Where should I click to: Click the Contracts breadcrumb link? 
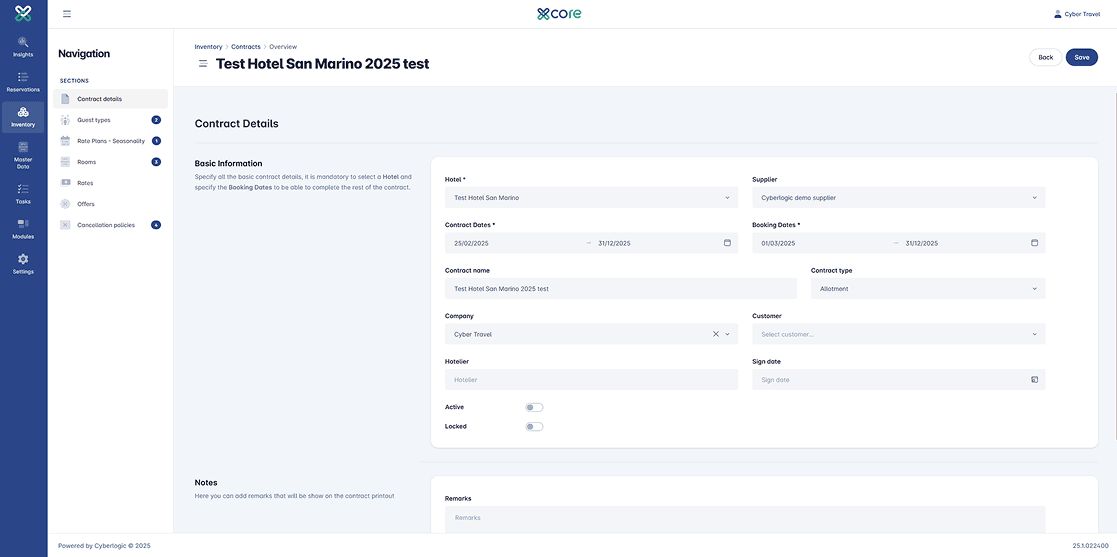click(x=246, y=47)
